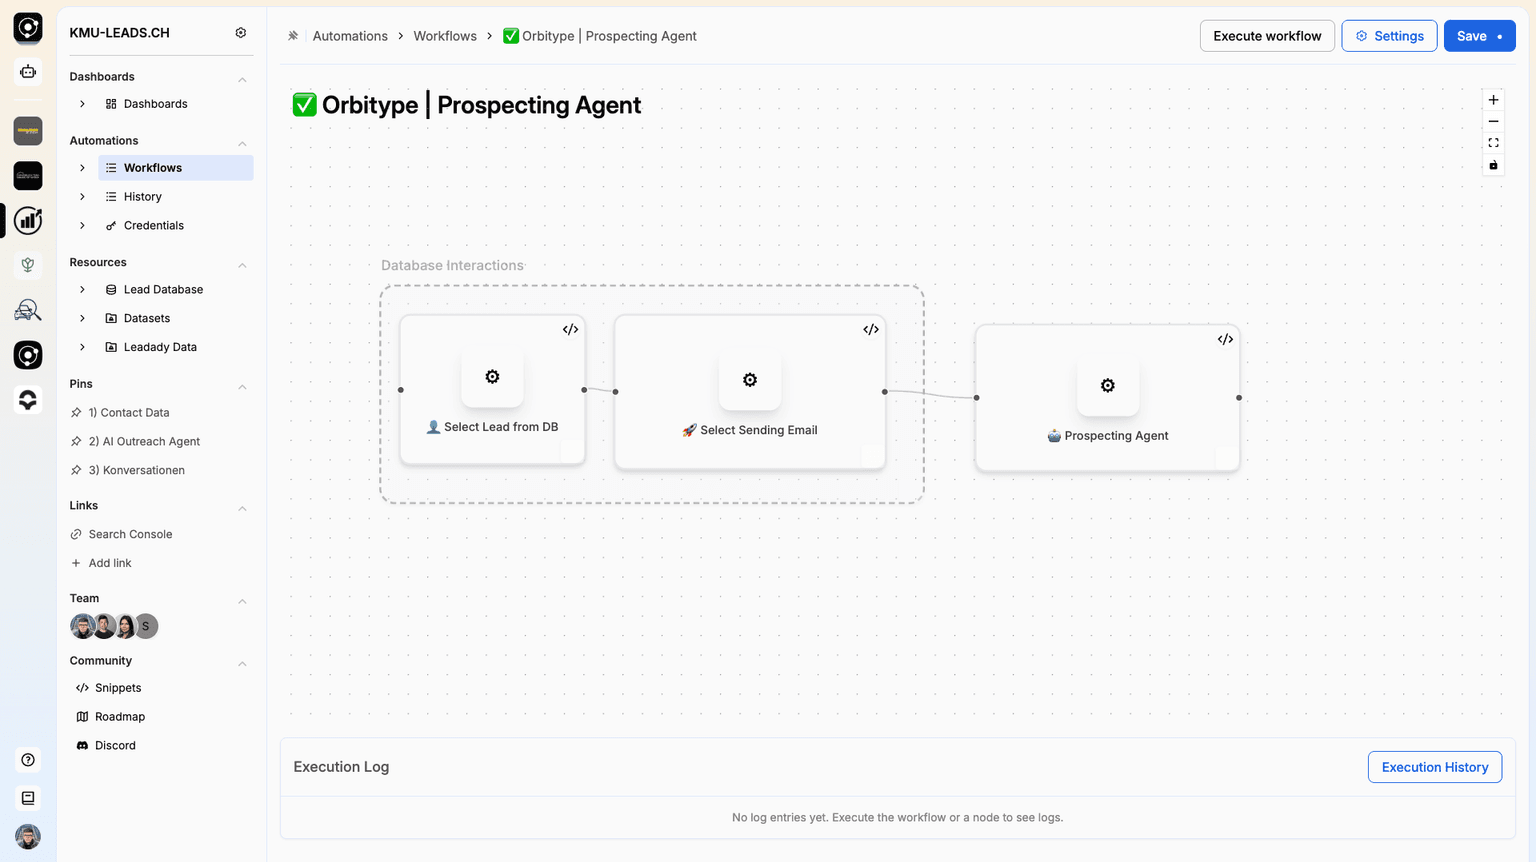Viewport: 1536px width, 862px height.
Task: Open the help question mark icon
Action: click(28, 760)
